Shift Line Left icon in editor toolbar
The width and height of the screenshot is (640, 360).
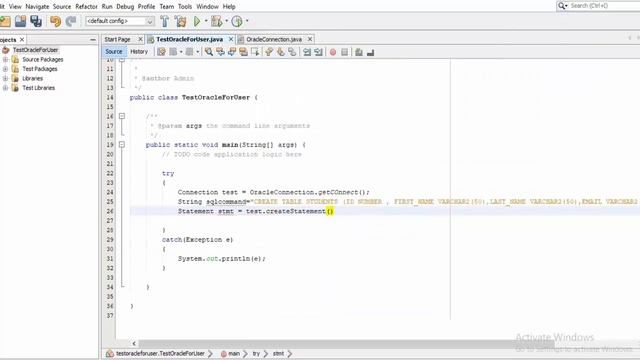pyautogui.click(x=307, y=52)
